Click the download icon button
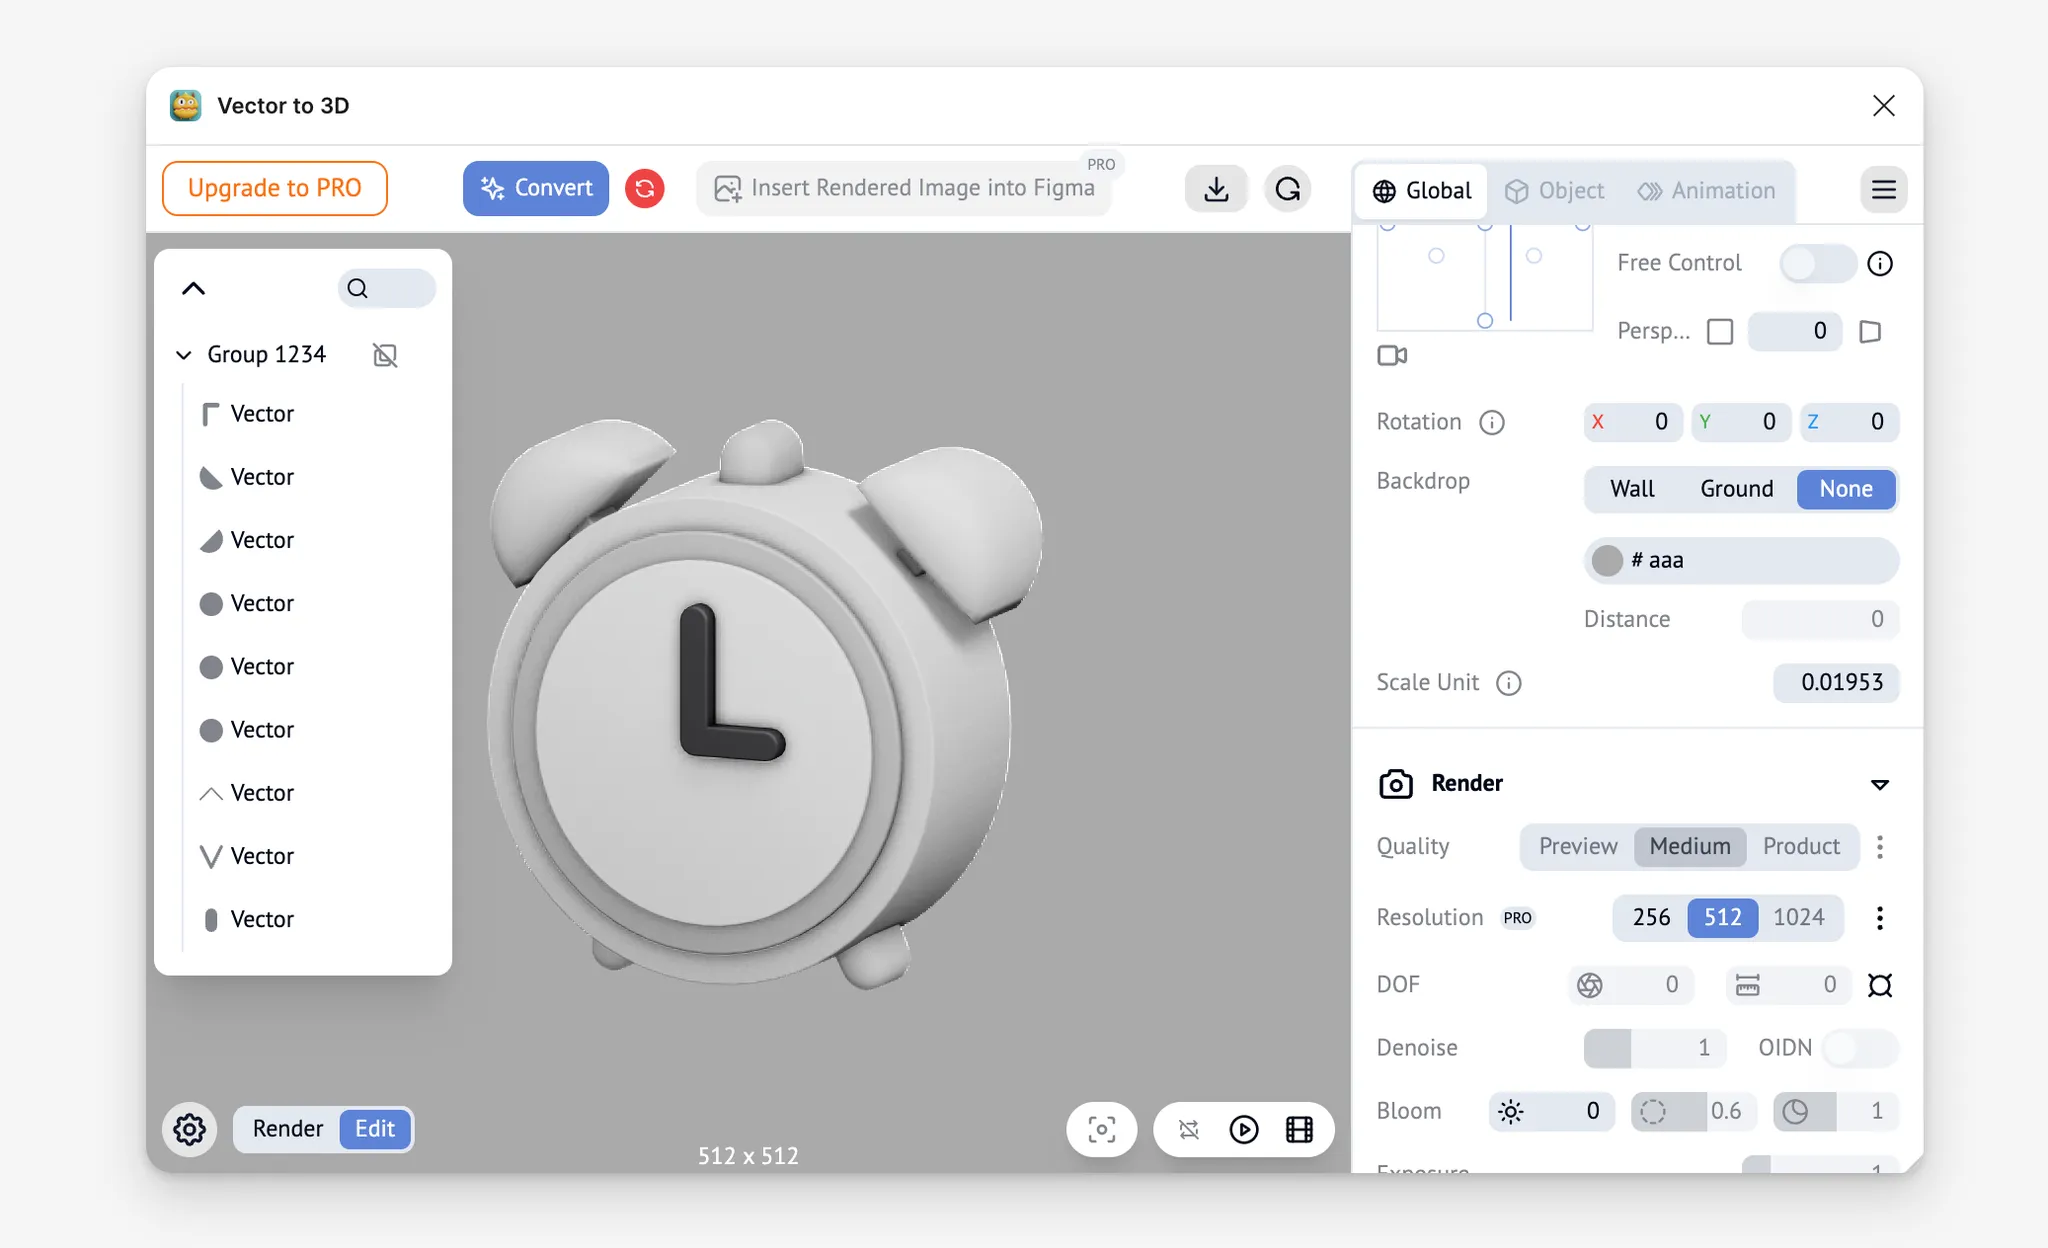Screen dimensions: 2048x1248 tap(1216, 189)
